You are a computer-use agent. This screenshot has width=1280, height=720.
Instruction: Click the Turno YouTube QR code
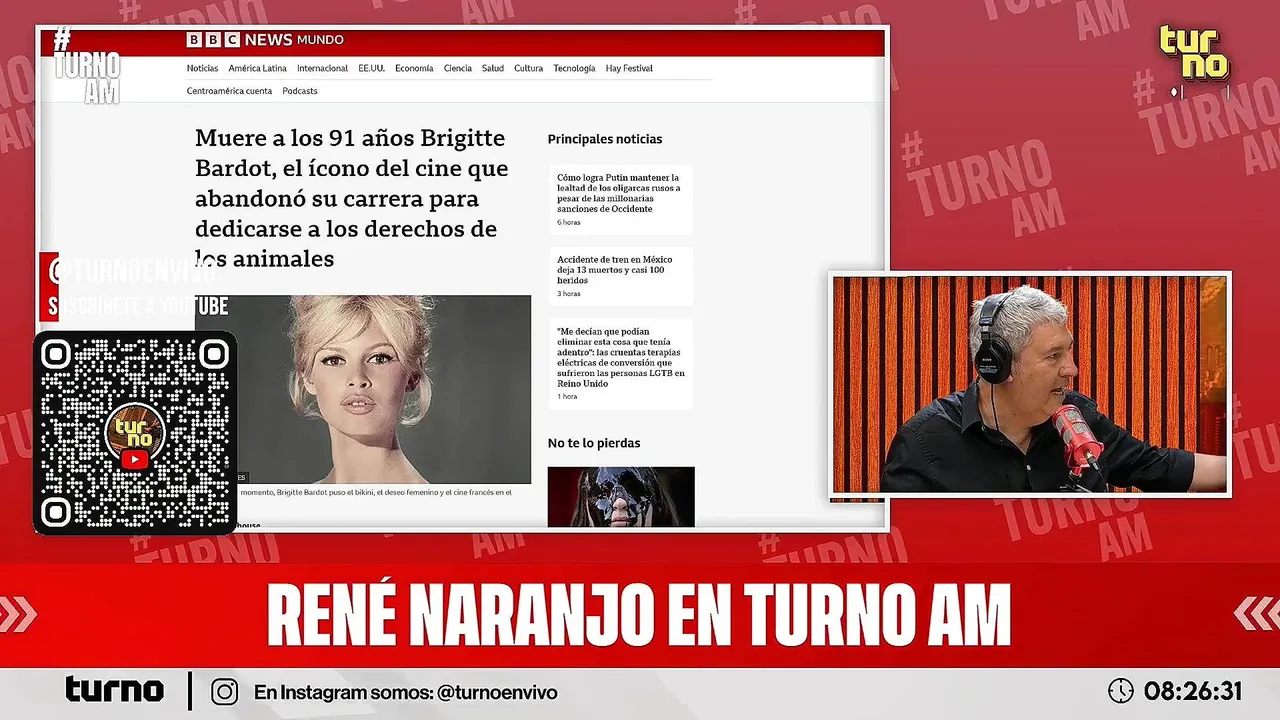[135, 433]
